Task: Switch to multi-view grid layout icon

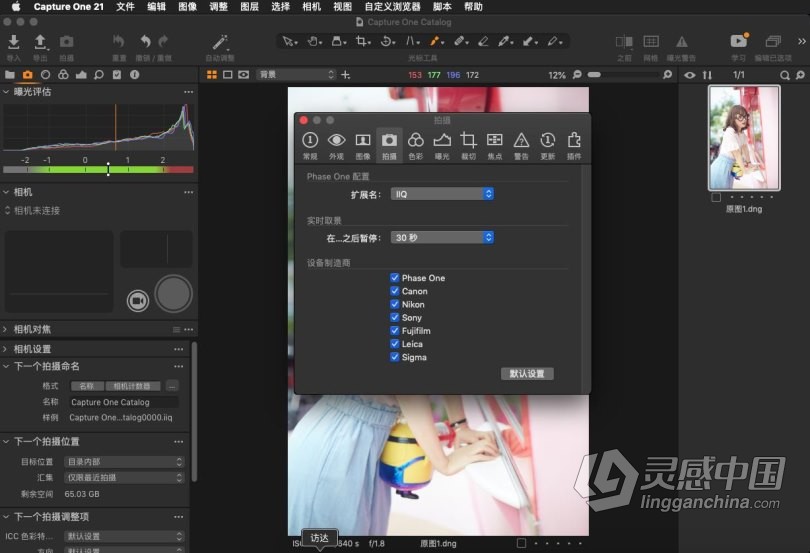Action: pos(211,75)
